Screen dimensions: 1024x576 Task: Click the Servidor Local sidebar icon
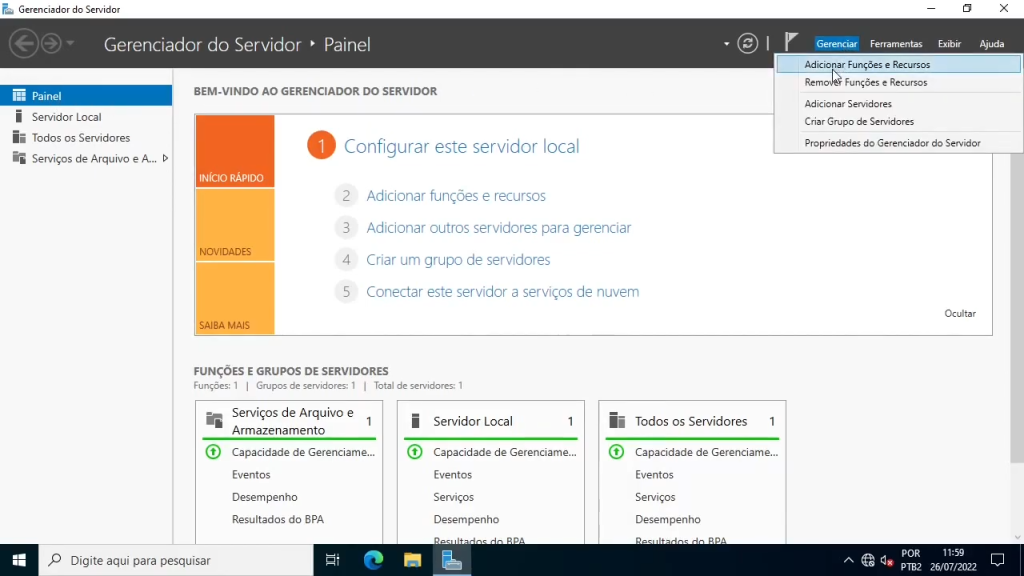19,116
